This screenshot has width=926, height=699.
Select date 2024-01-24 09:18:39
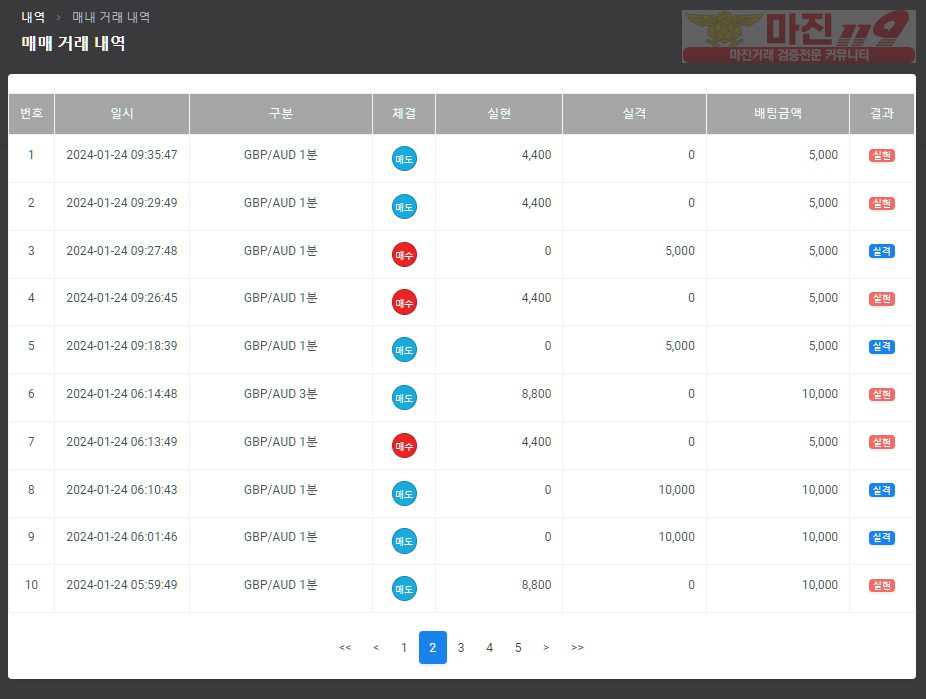click(122, 346)
